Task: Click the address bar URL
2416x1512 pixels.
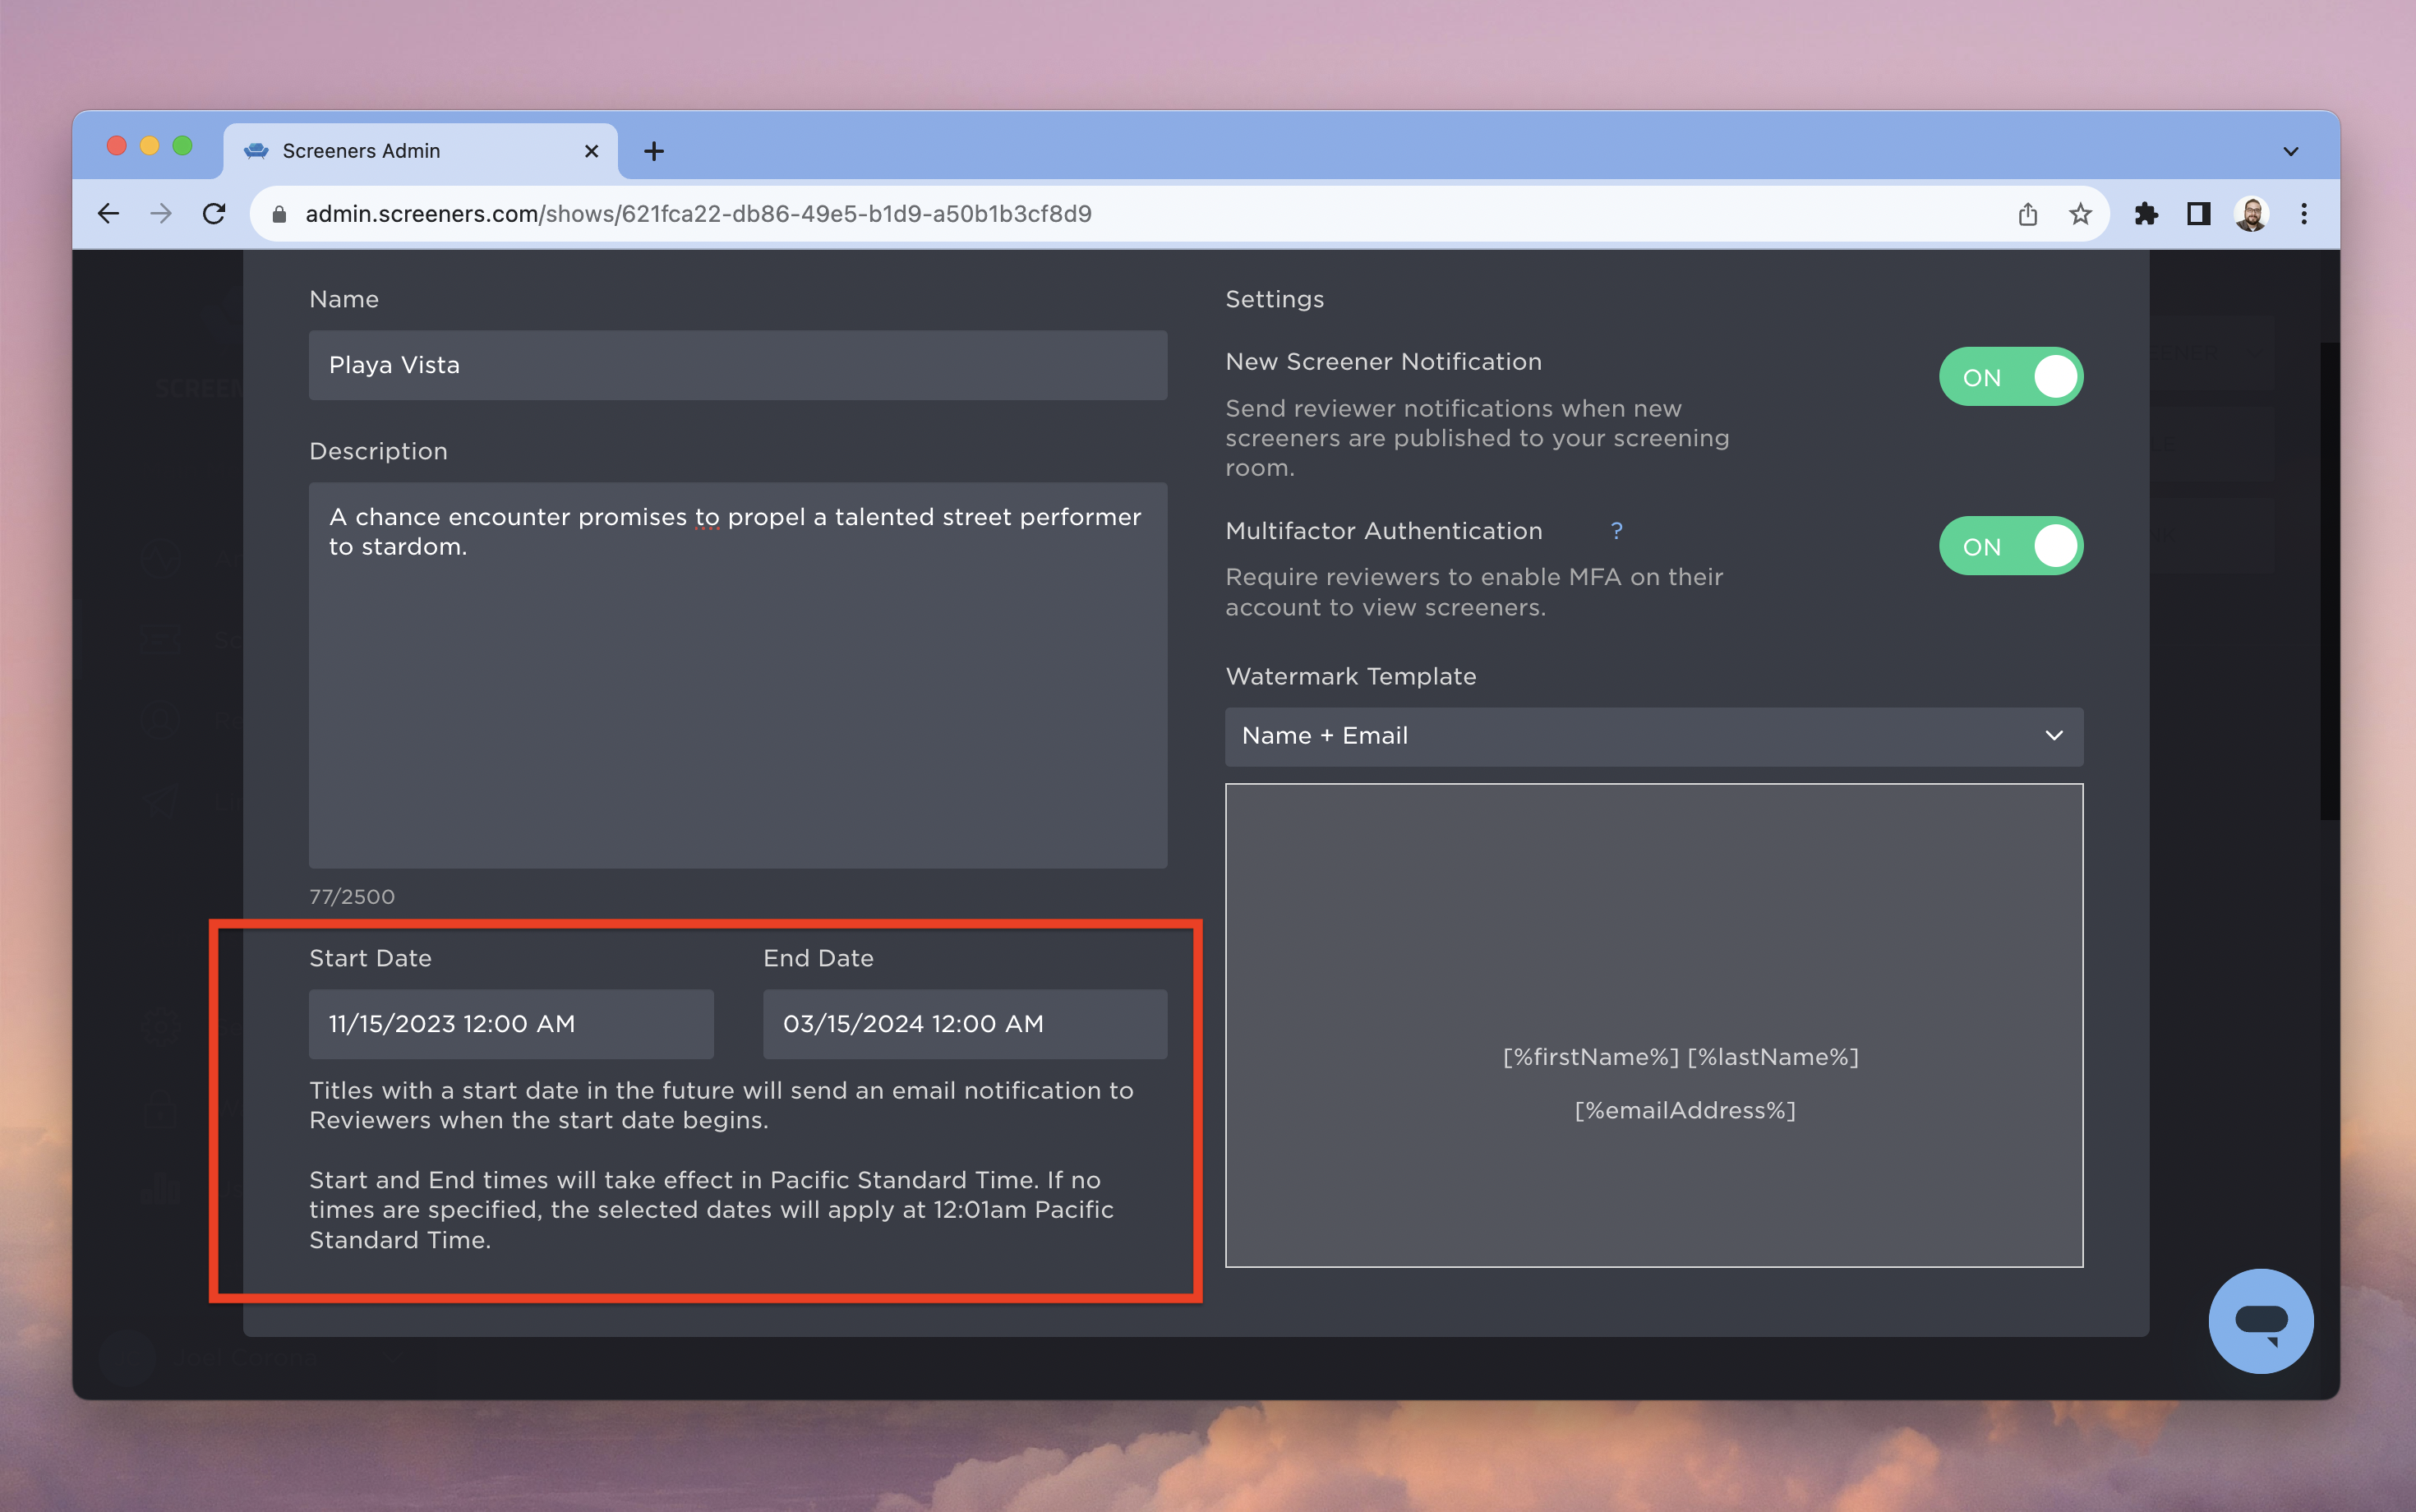Action: coord(698,214)
